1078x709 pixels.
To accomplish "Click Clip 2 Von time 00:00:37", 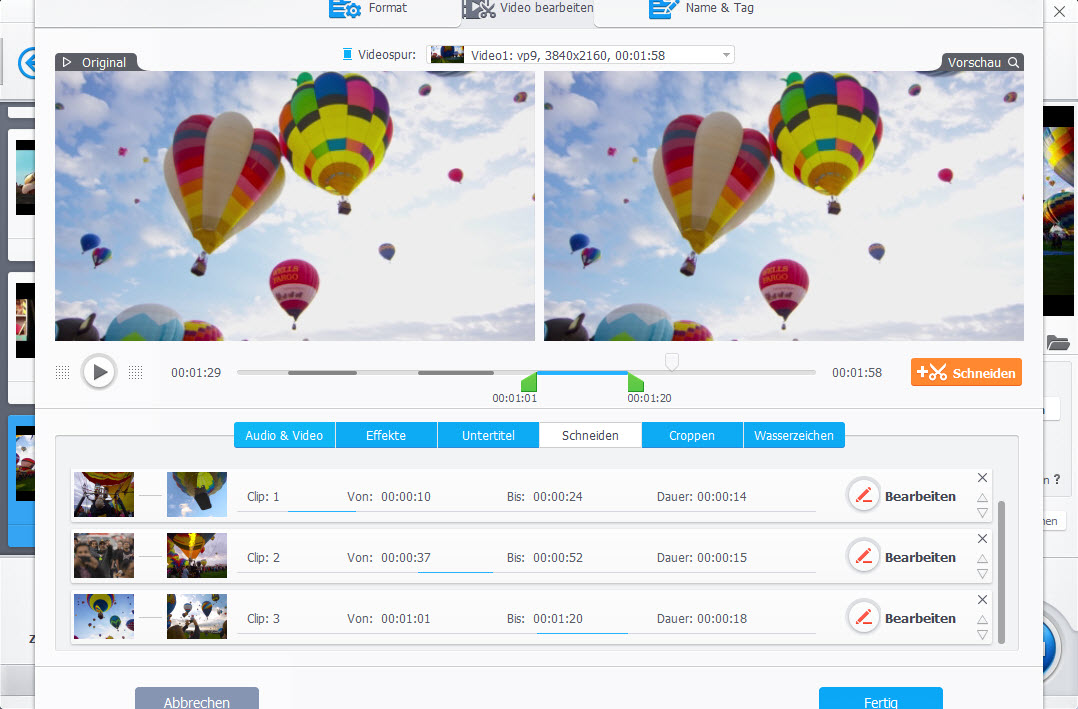I will pyautogui.click(x=406, y=558).
